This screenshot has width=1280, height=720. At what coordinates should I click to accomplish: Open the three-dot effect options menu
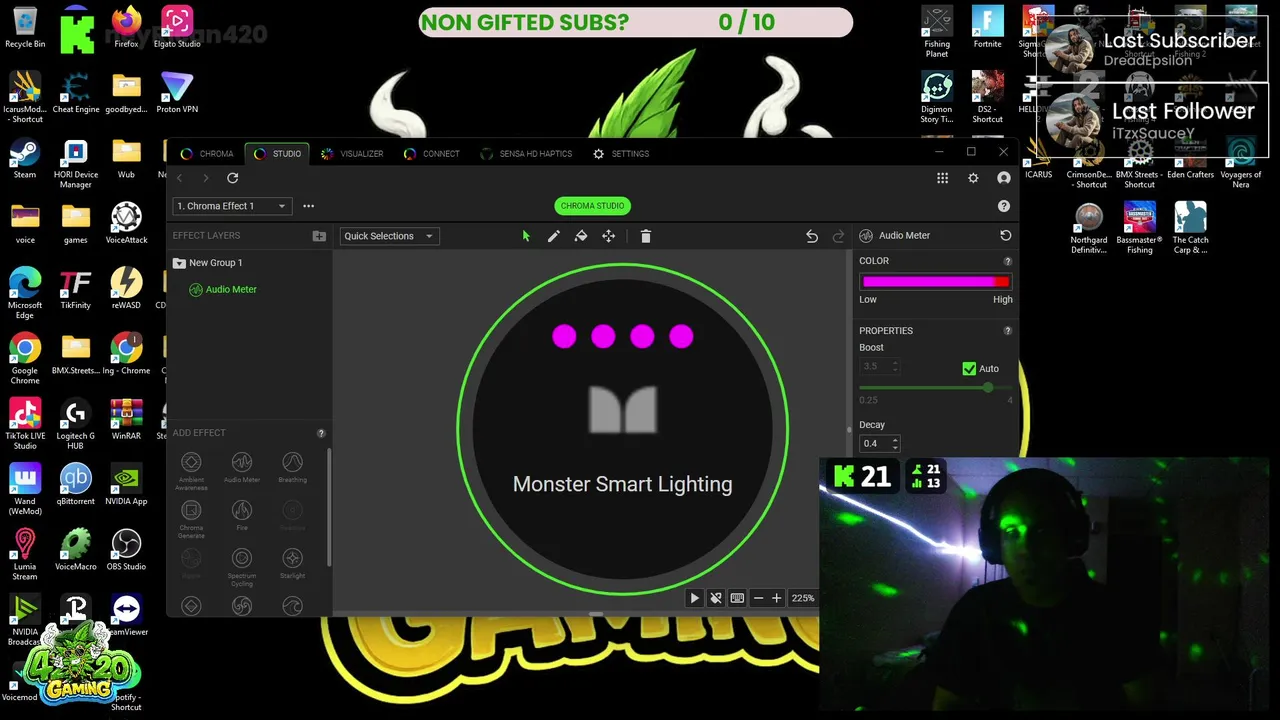coord(309,206)
